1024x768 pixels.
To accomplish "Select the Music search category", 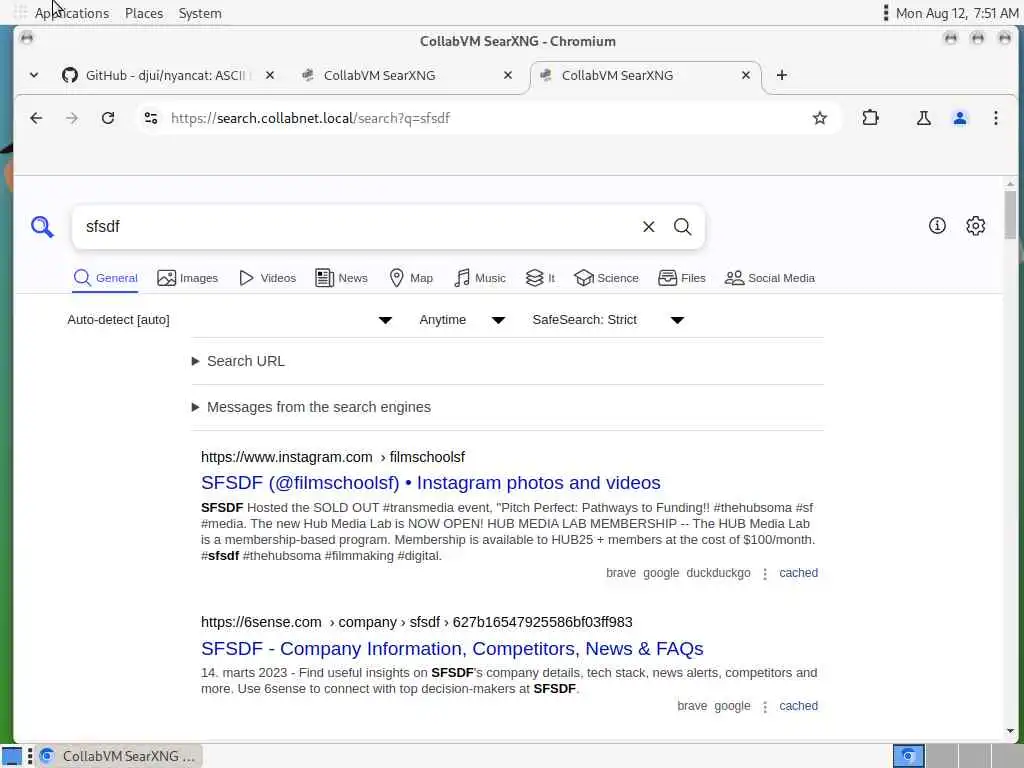I will point(480,278).
